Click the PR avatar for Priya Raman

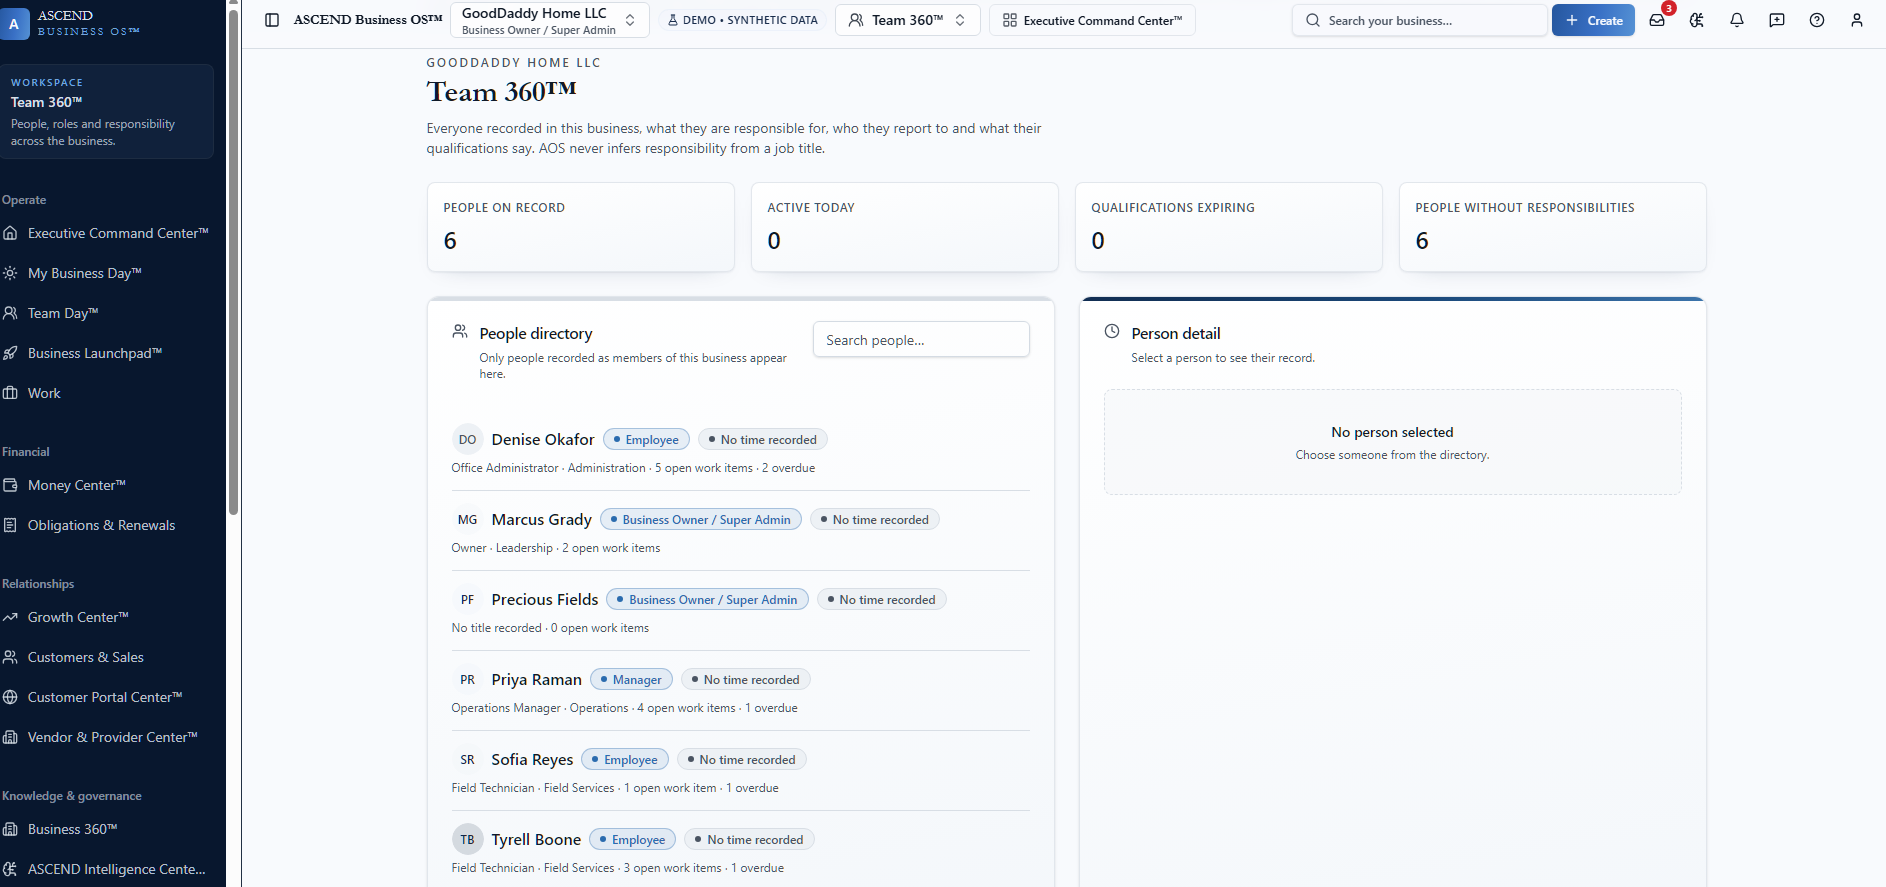point(467,680)
